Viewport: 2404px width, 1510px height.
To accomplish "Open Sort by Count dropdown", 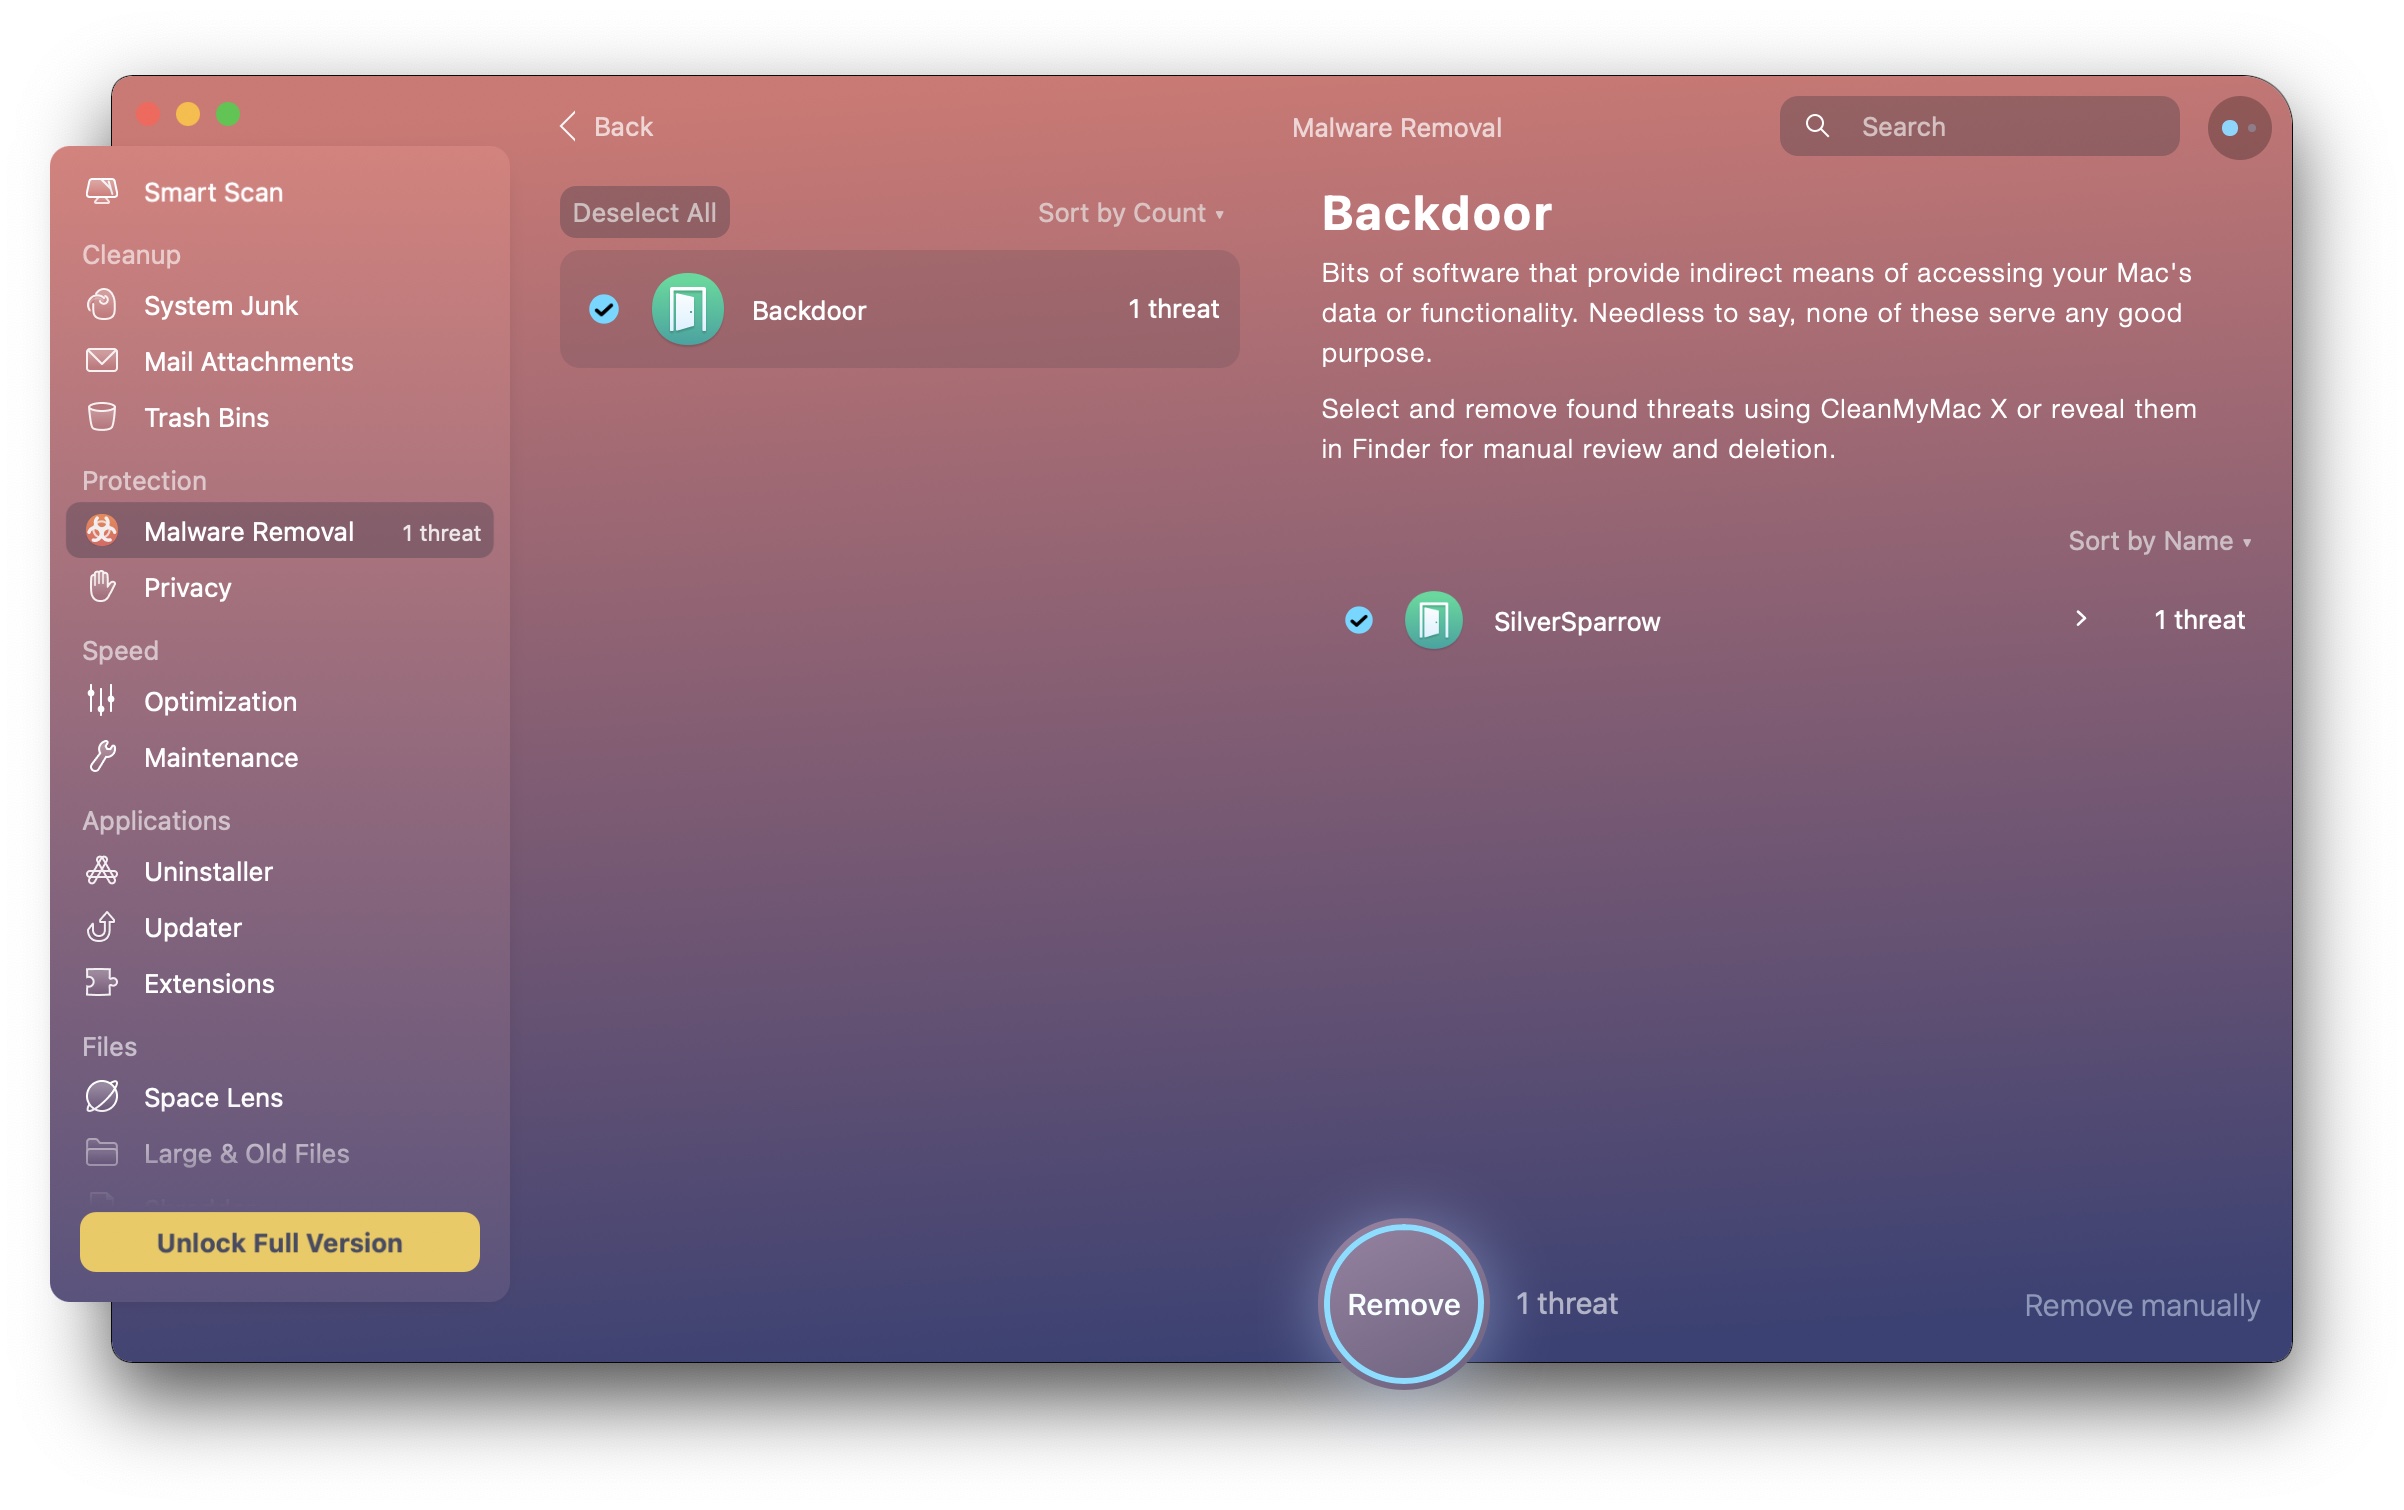I will coord(1129,210).
